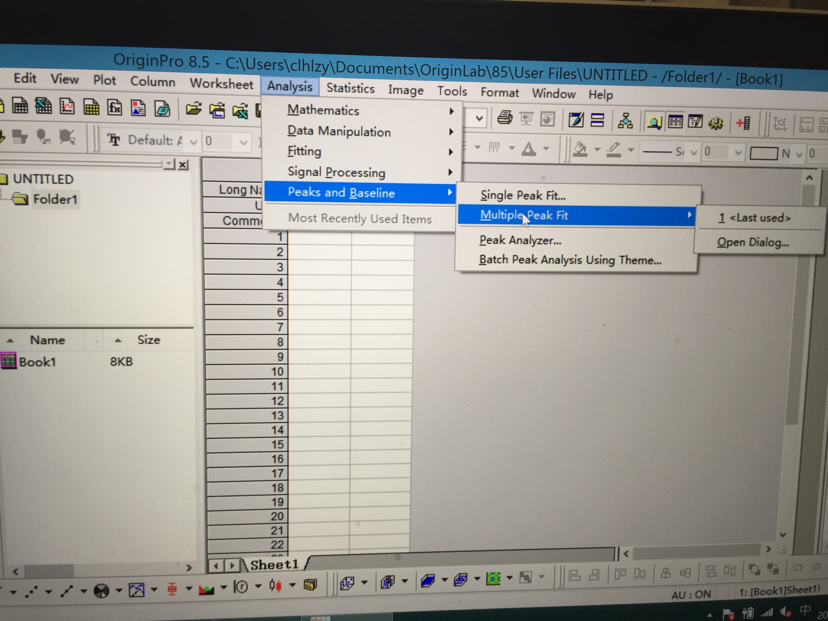The height and width of the screenshot is (621, 828).
Task: Click the New Function (fx) icon
Action: point(114,108)
